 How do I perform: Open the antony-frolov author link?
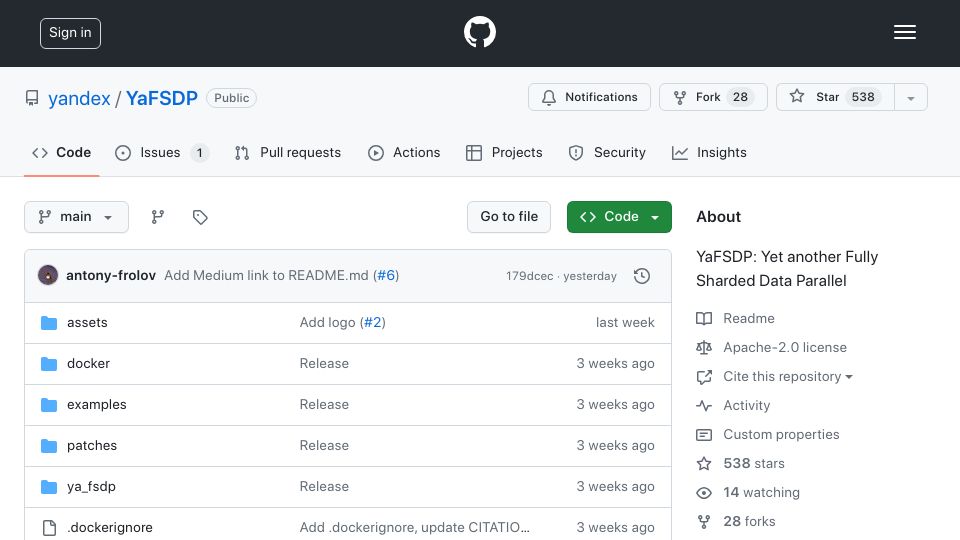[x=111, y=276]
